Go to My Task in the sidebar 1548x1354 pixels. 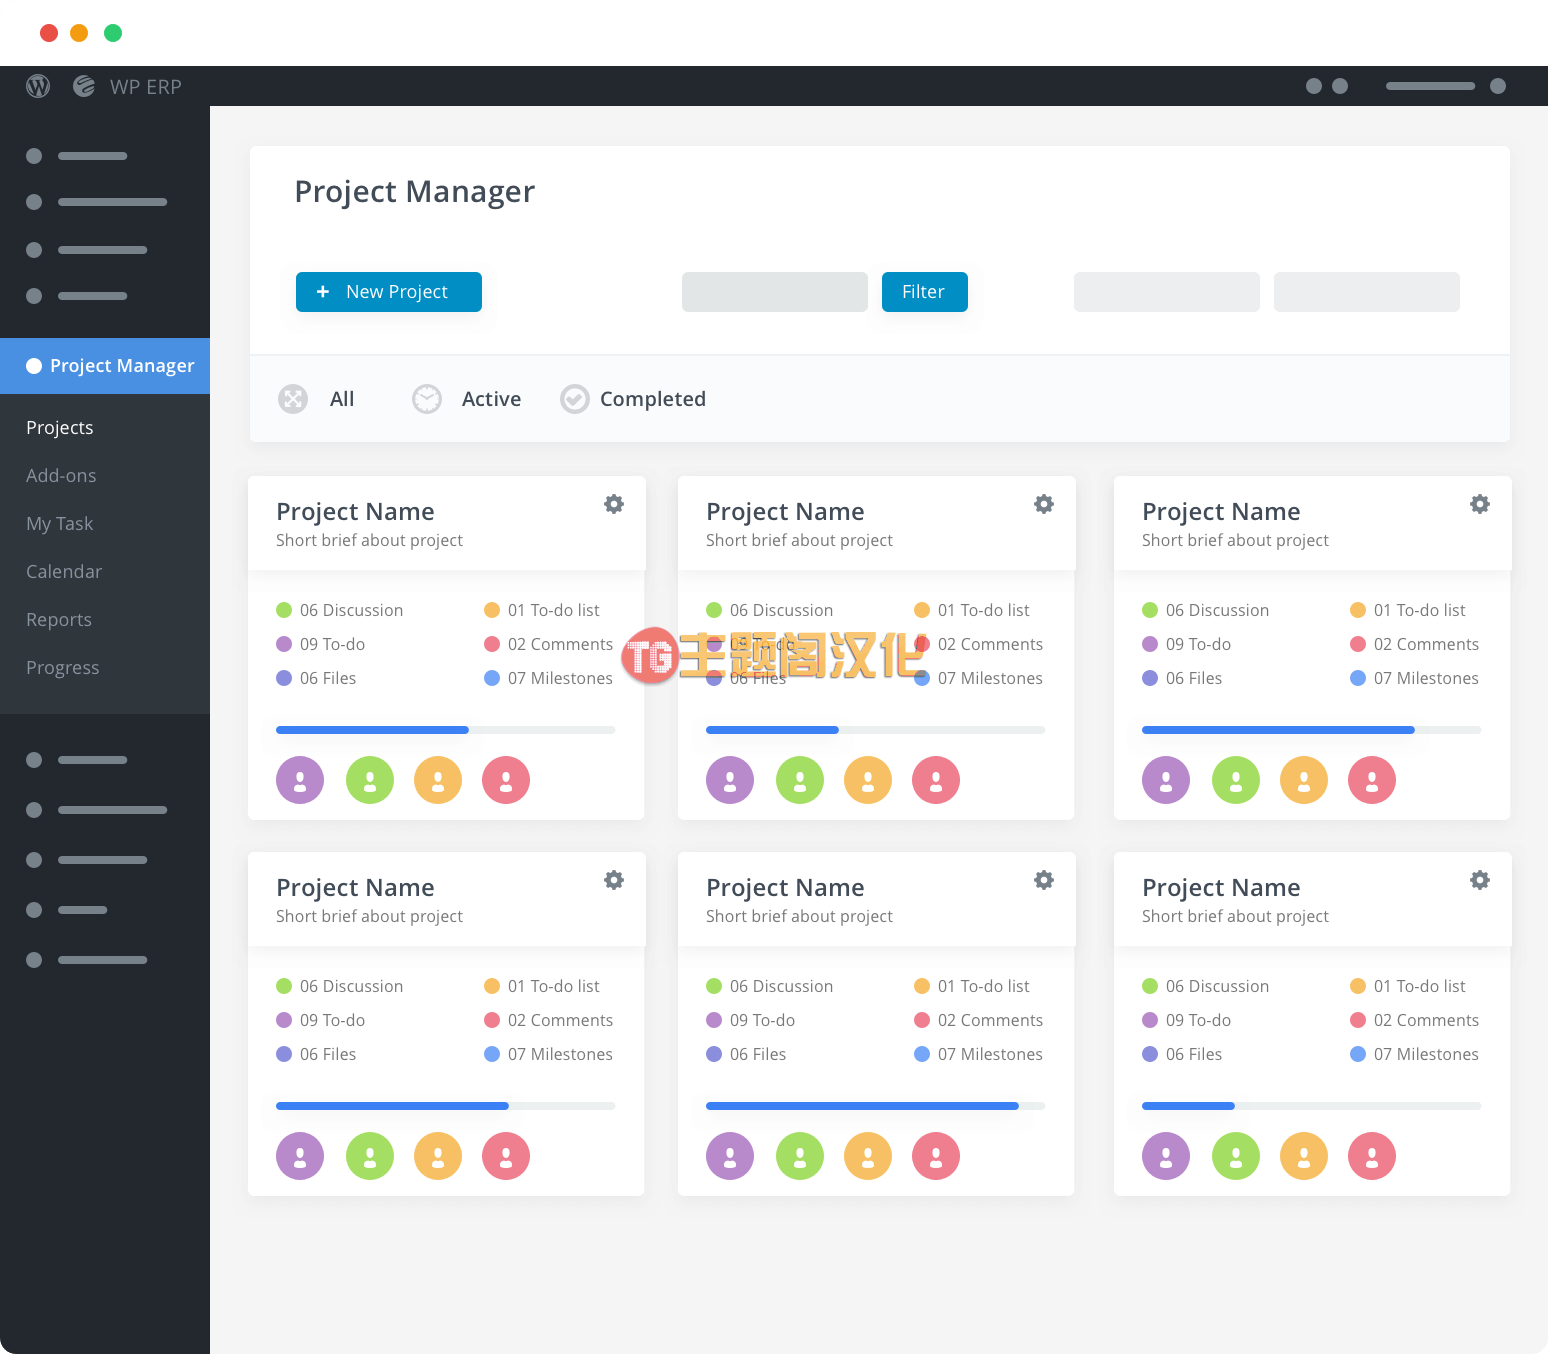click(x=59, y=524)
